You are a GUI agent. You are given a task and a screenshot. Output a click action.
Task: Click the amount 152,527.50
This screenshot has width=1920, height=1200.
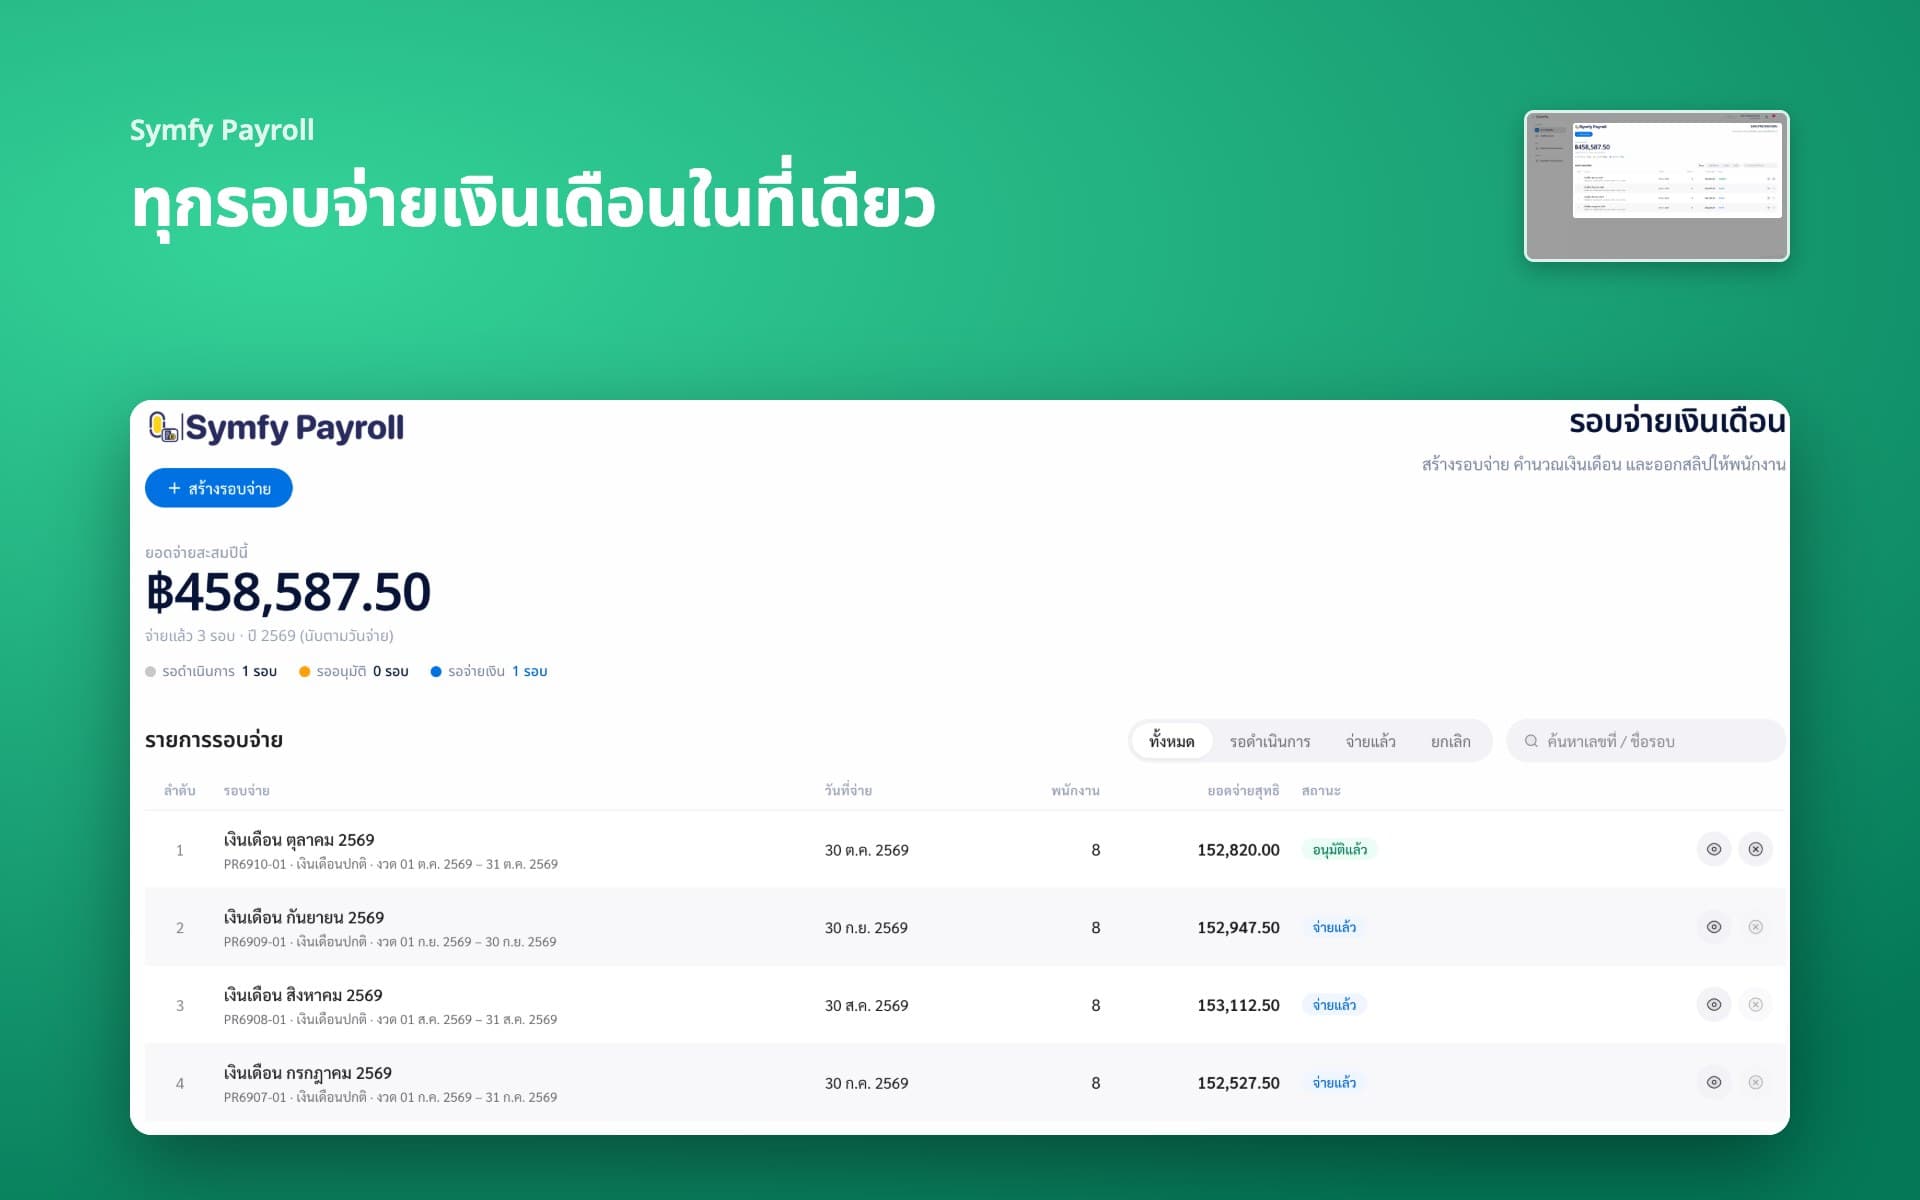point(1238,1083)
